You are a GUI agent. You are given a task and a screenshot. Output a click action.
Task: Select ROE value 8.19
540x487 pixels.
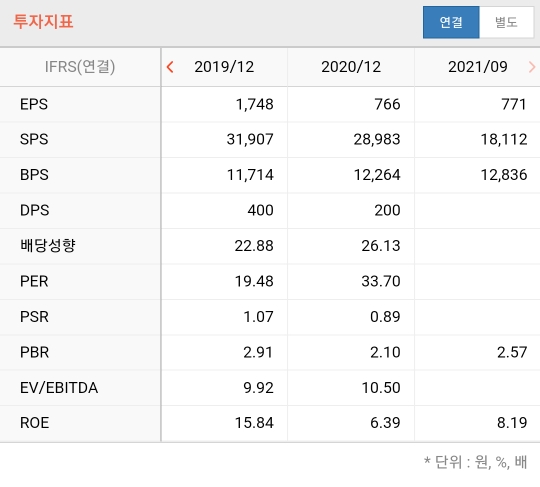[x=512, y=423]
